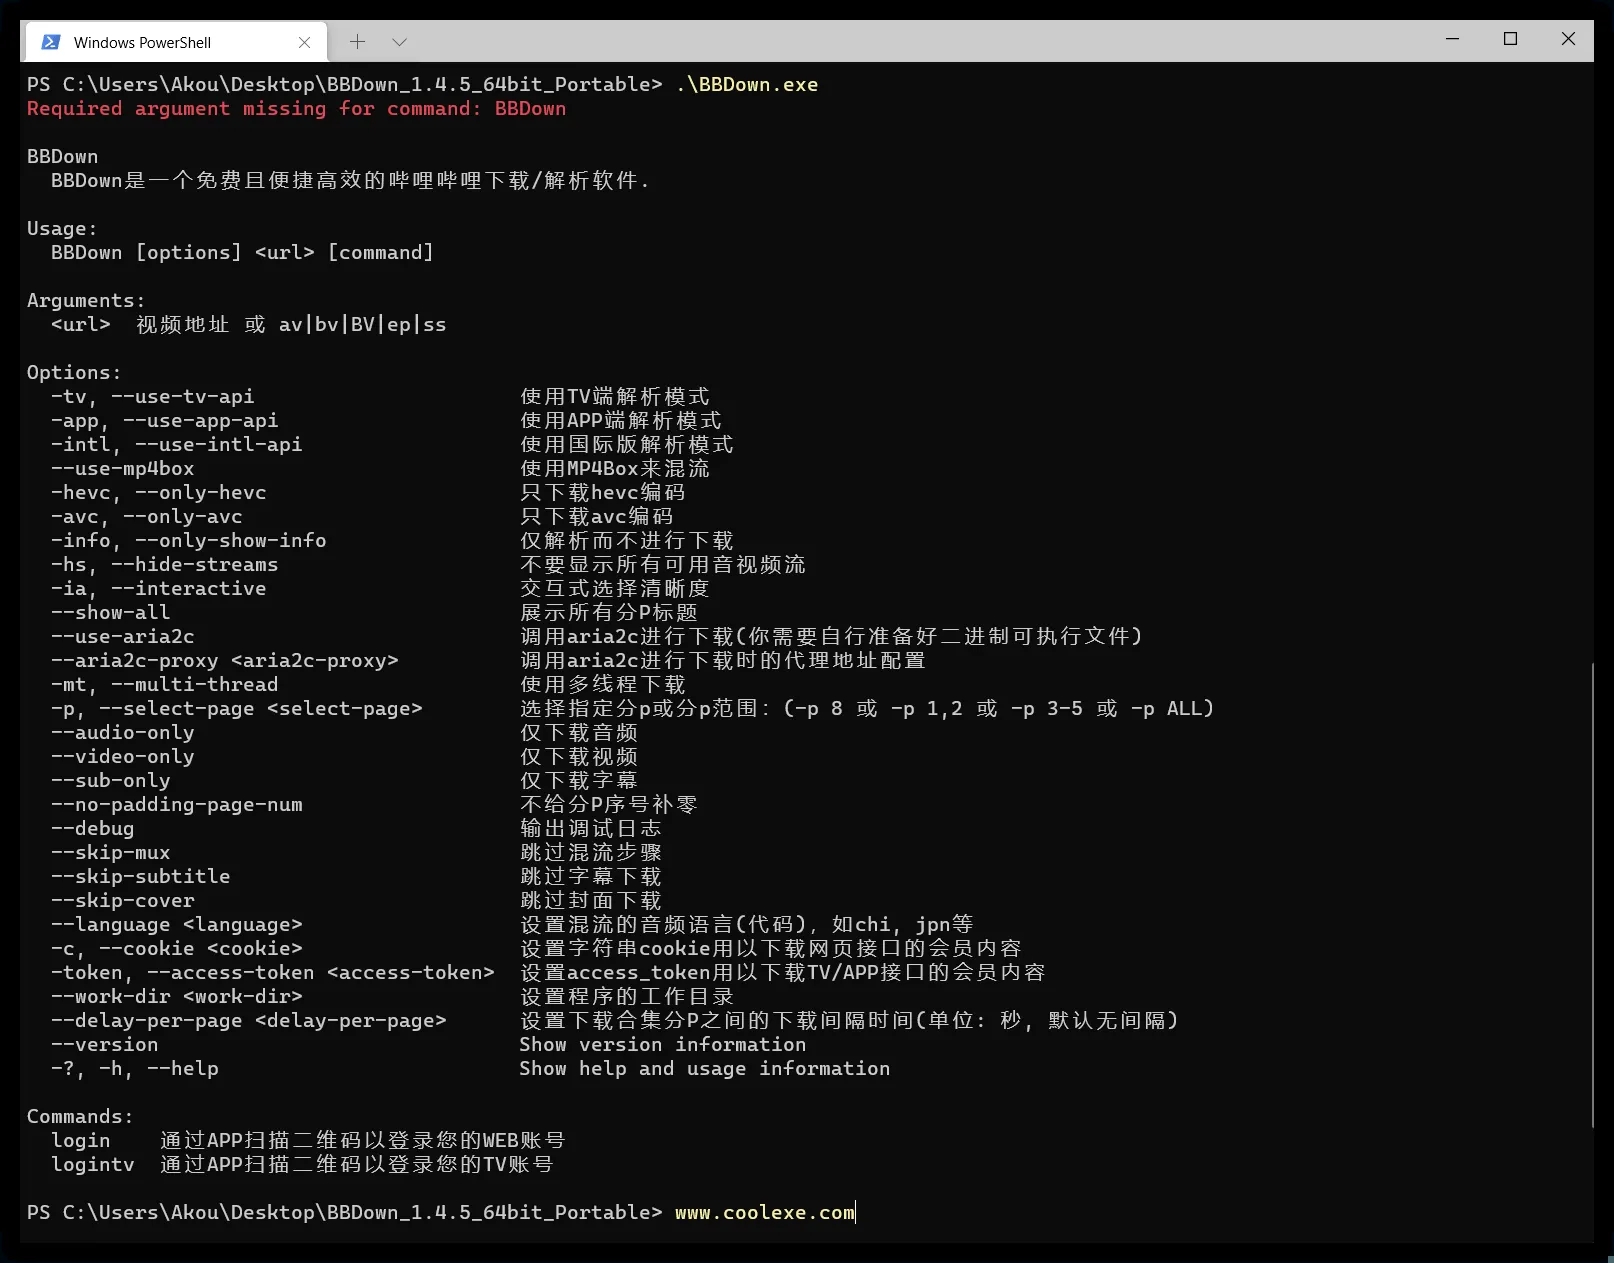
Task: Click 'BBDown [options] <url> [command]' line
Action: (x=242, y=252)
